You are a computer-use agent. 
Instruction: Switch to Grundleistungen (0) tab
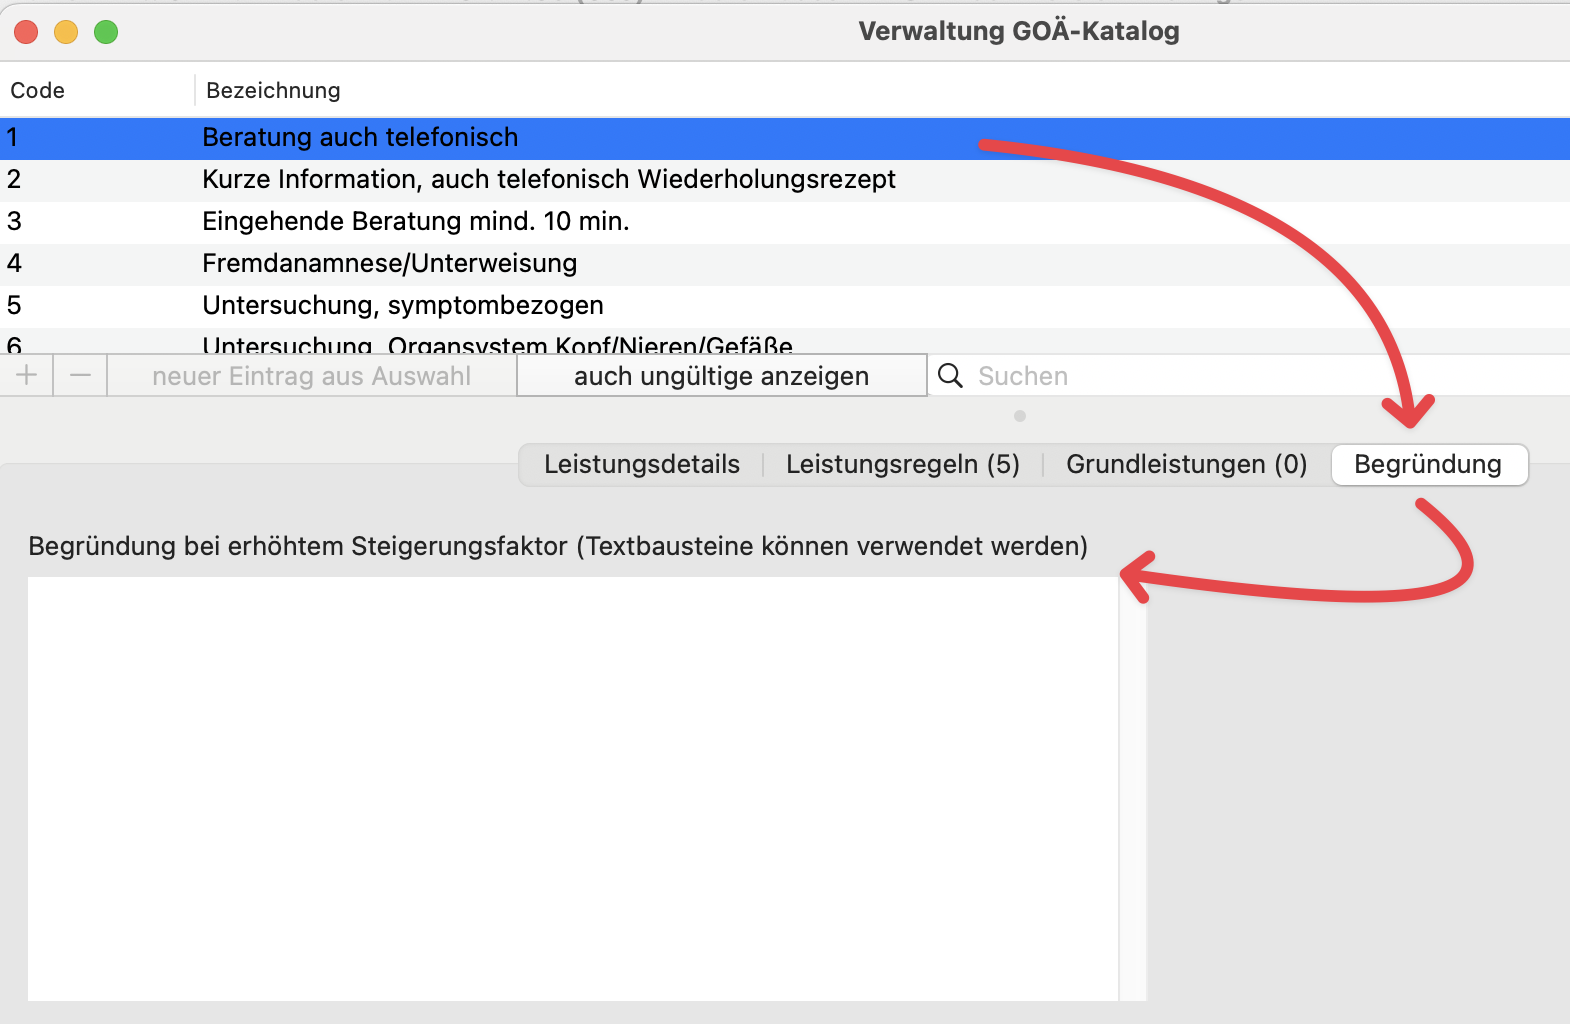click(1186, 464)
